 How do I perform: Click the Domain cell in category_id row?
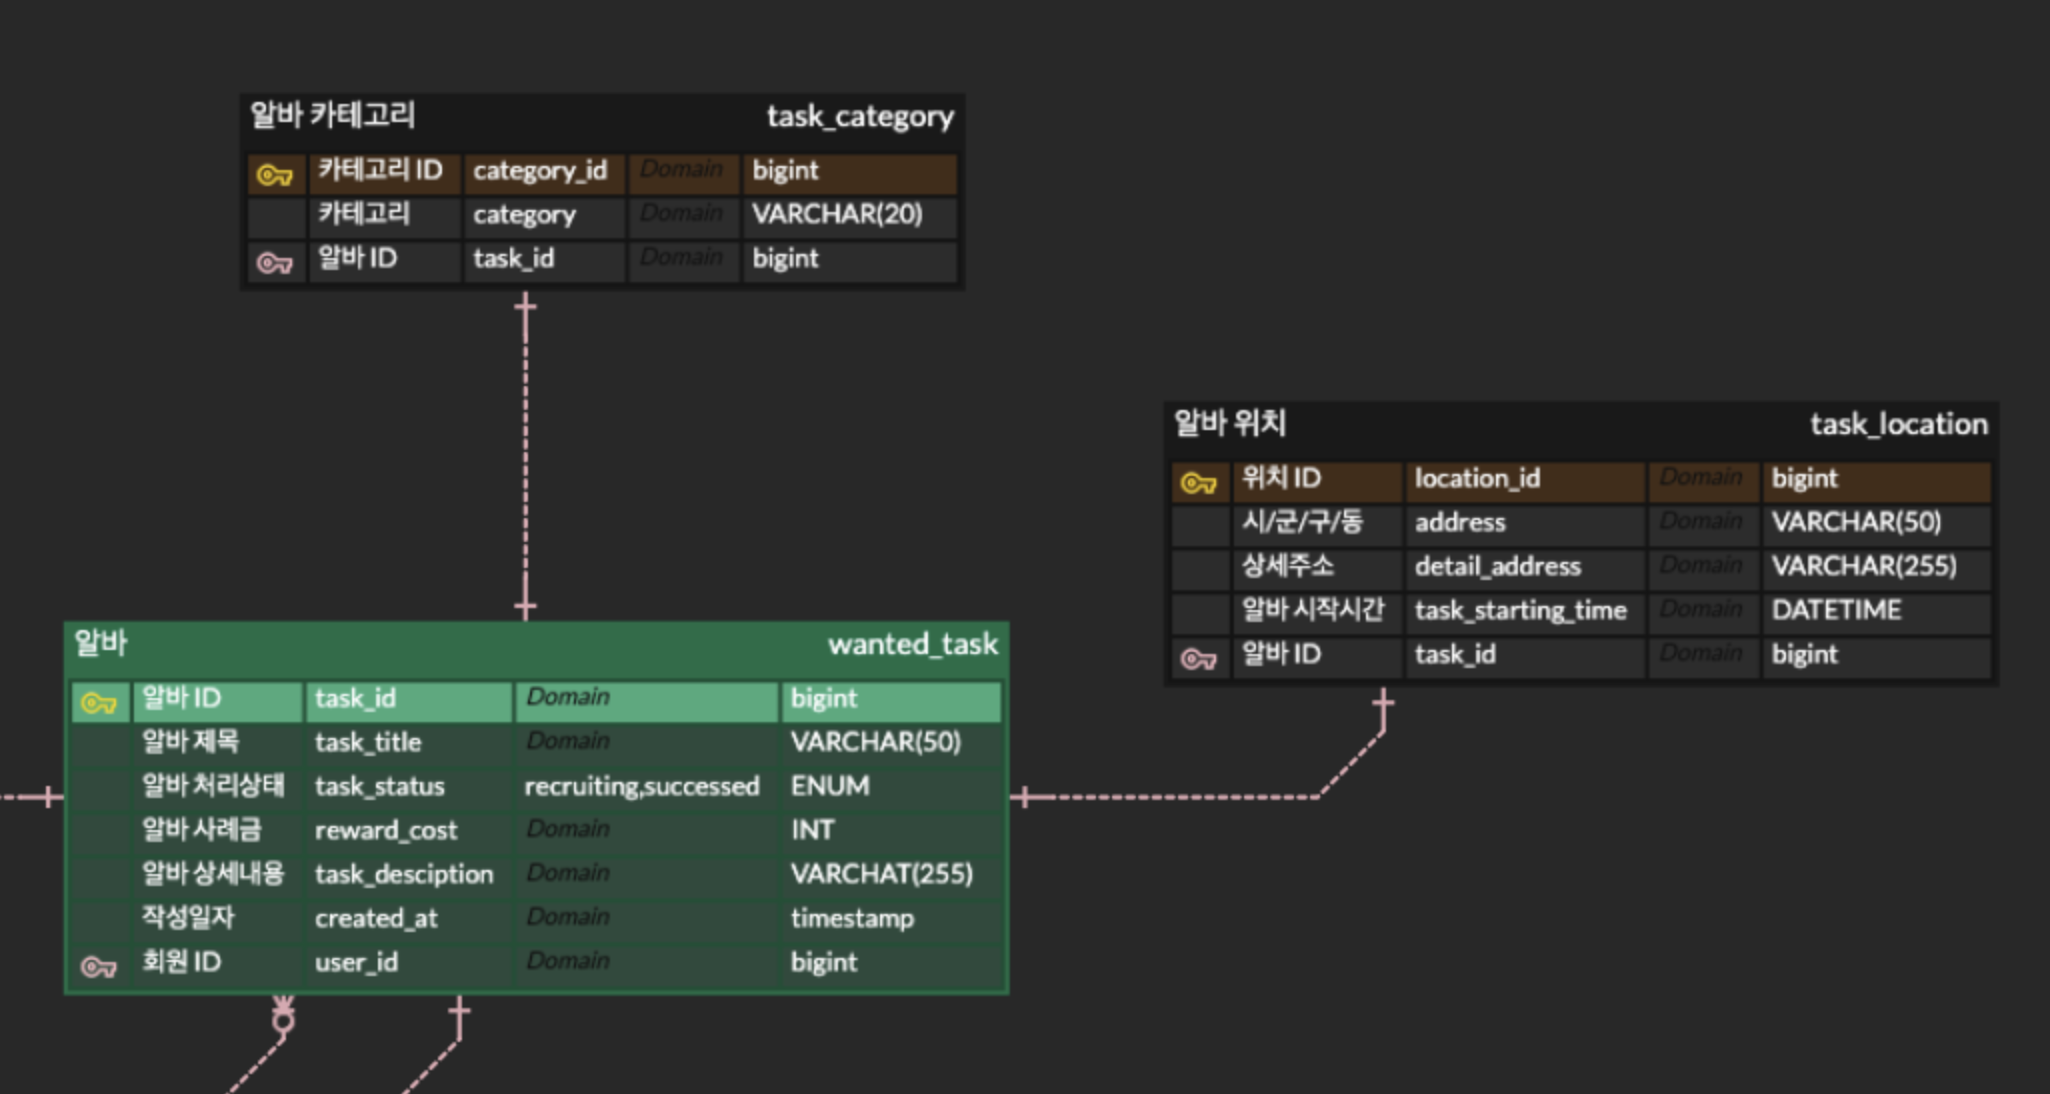[684, 172]
